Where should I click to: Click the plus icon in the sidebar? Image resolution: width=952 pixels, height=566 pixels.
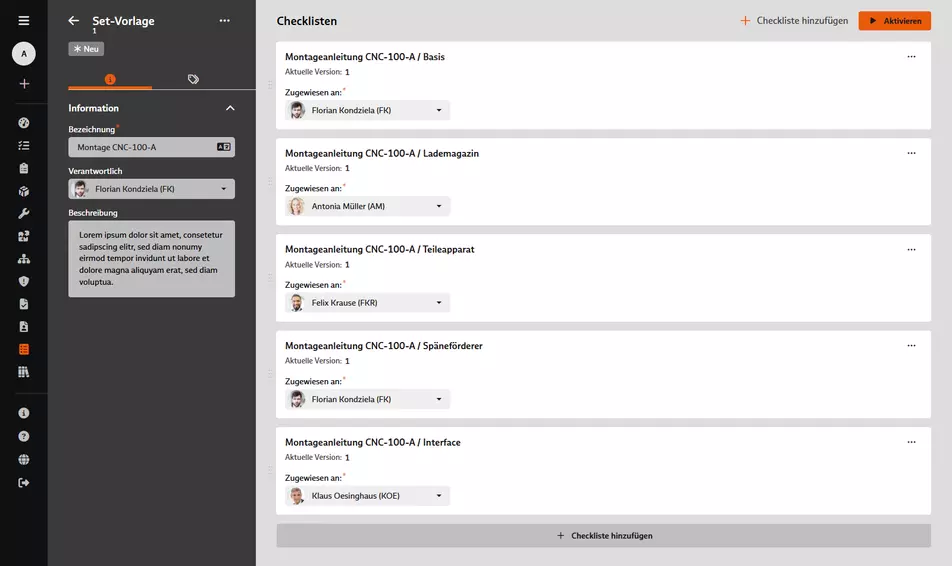[24, 84]
